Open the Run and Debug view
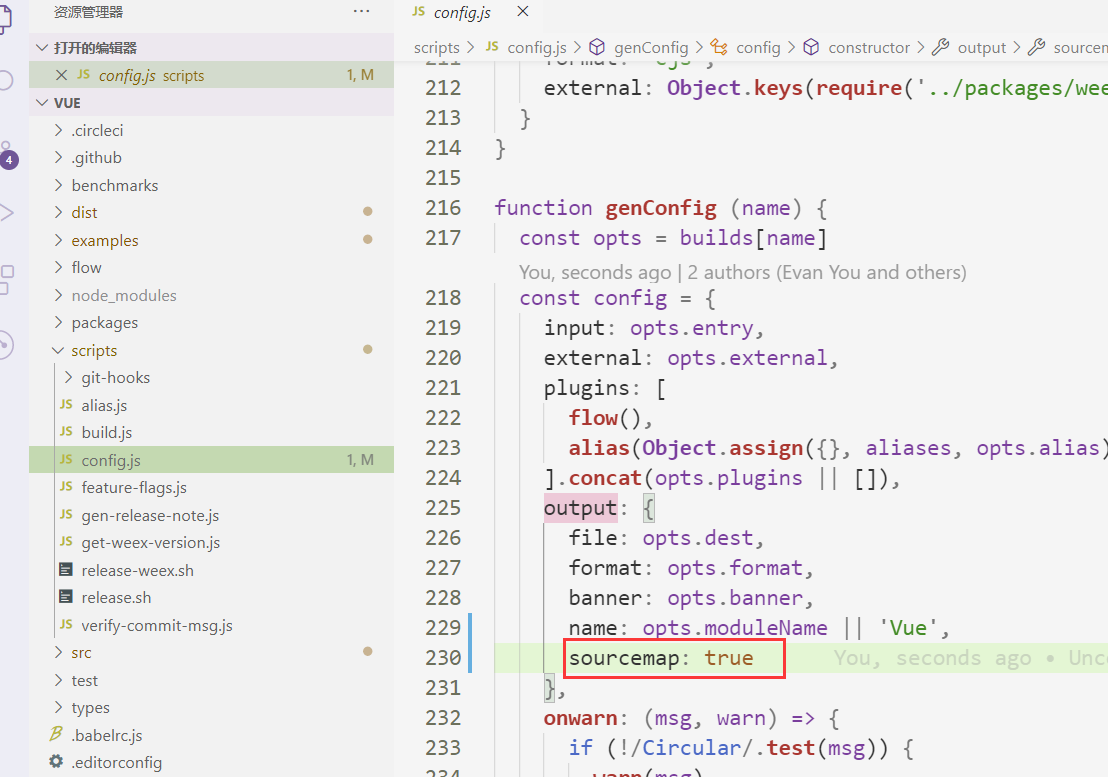The width and height of the screenshot is (1108, 777). point(6,213)
